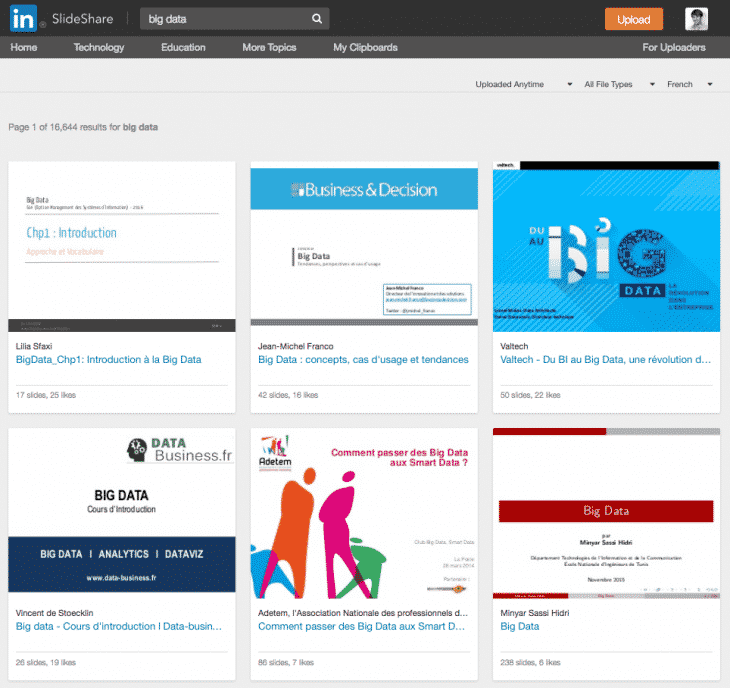
Task: Open My Clipboards
Action: [365, 47]
